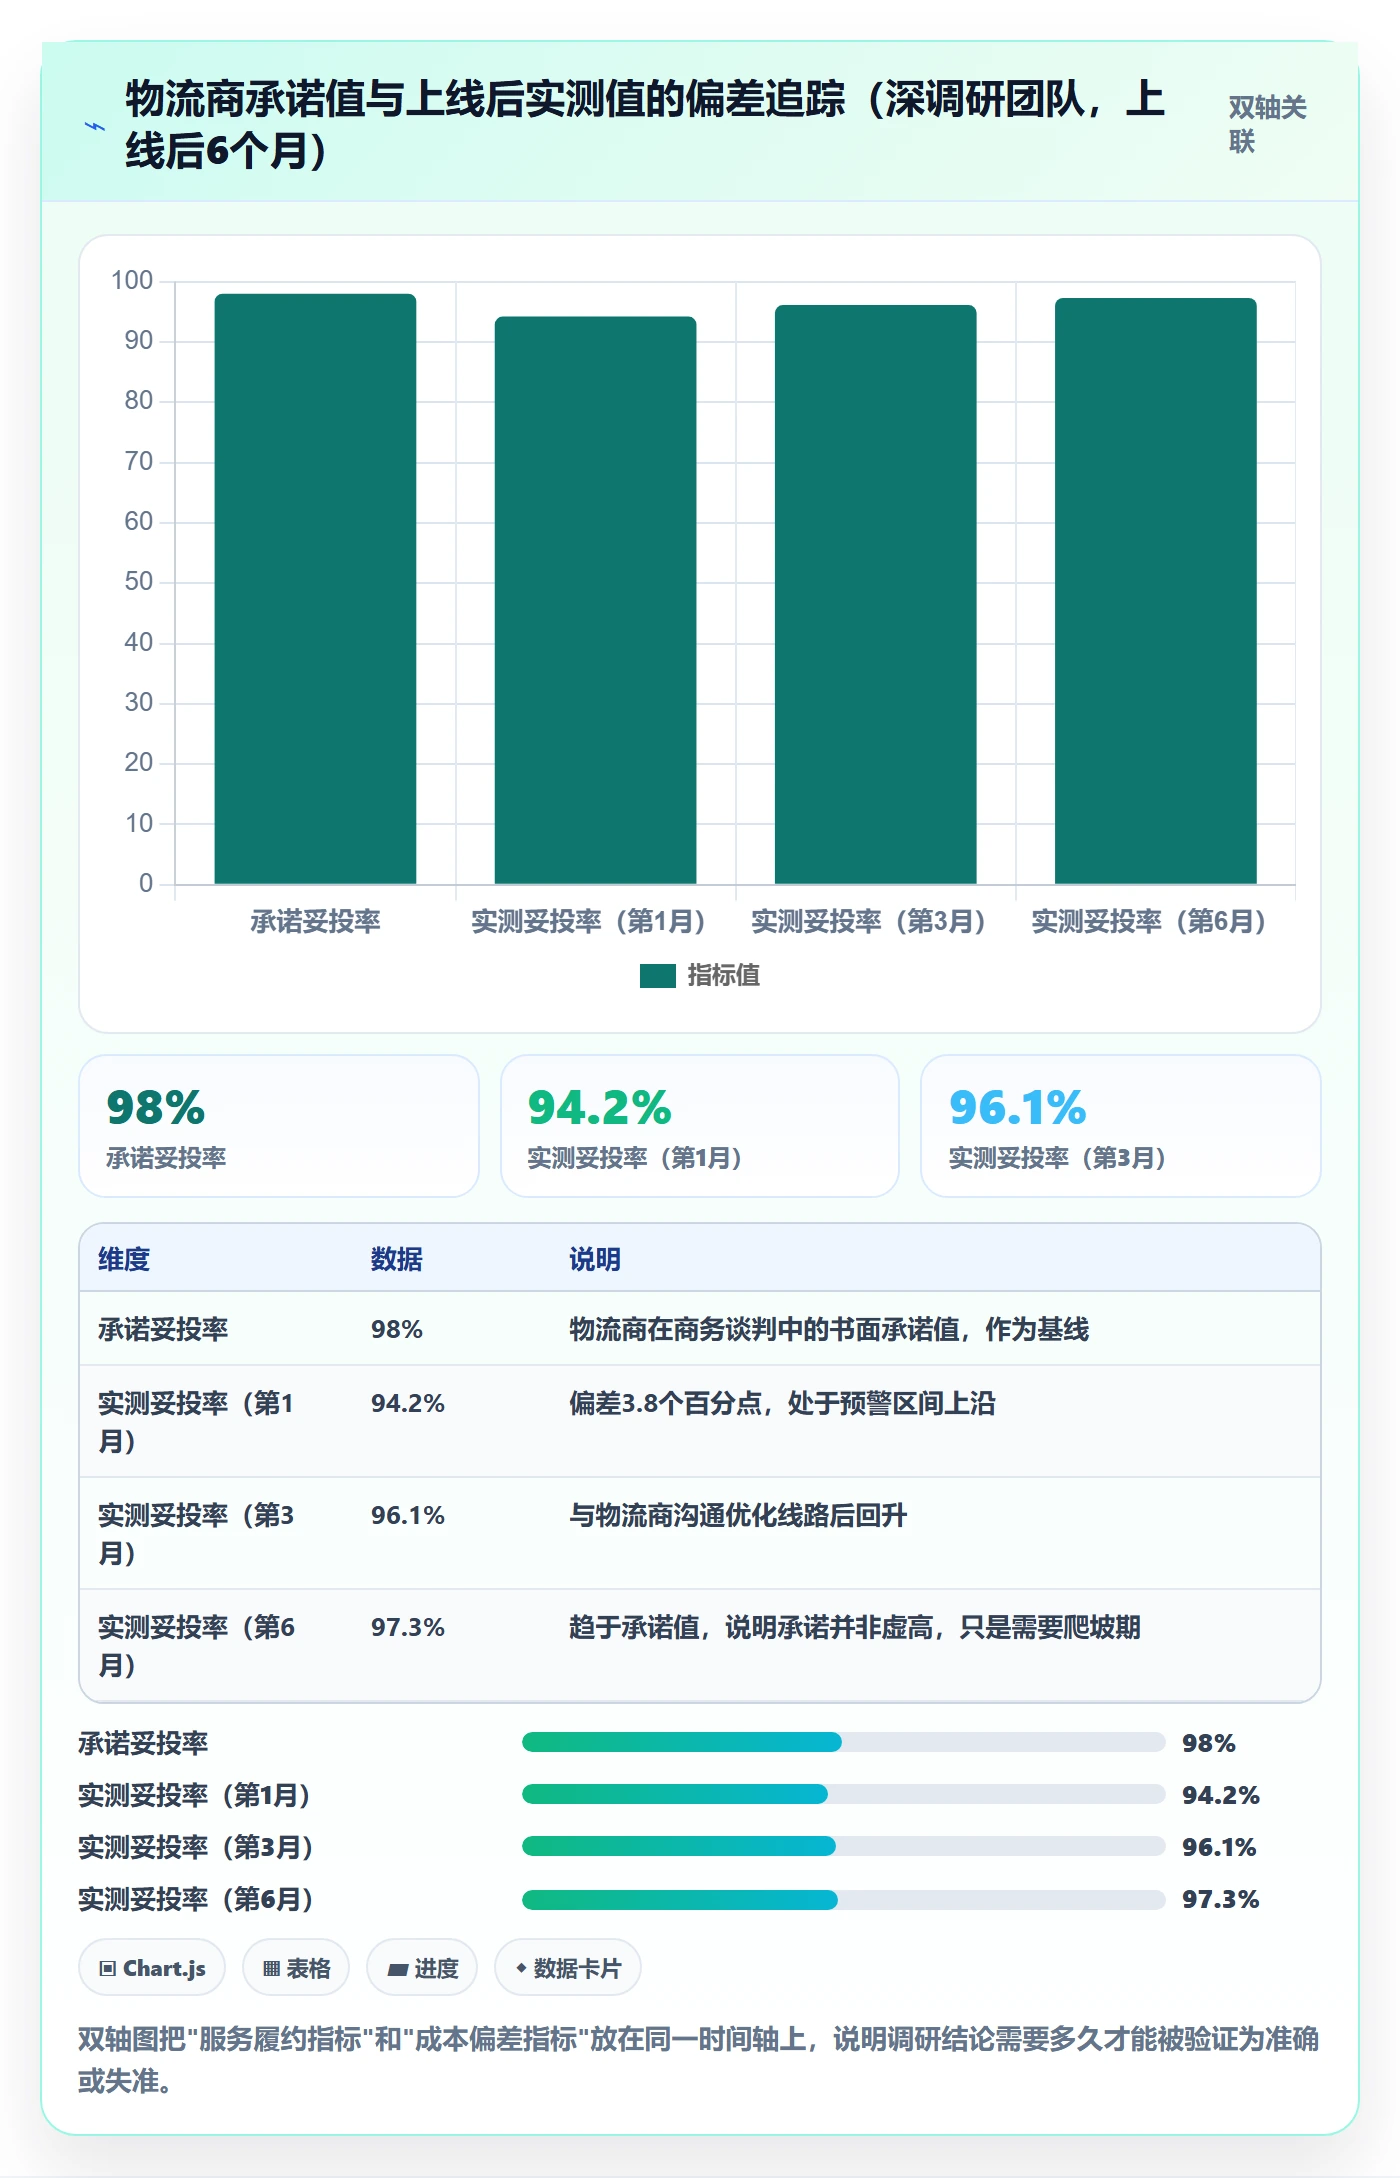Toggle the 指标值 legend color swatch
The width and height of the screenshot is (1400, 2178).
pyautogui.click(x=657, y=976)
